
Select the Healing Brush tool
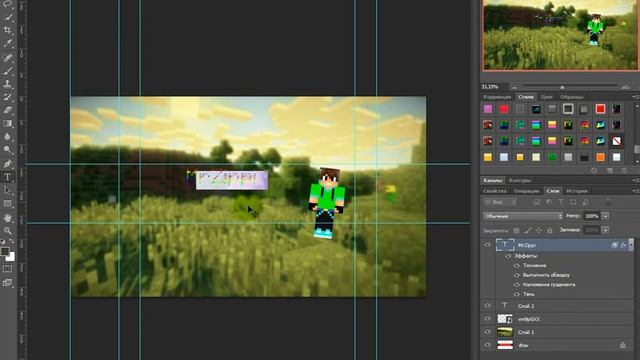pyautogui.click(x=7, y=58)
